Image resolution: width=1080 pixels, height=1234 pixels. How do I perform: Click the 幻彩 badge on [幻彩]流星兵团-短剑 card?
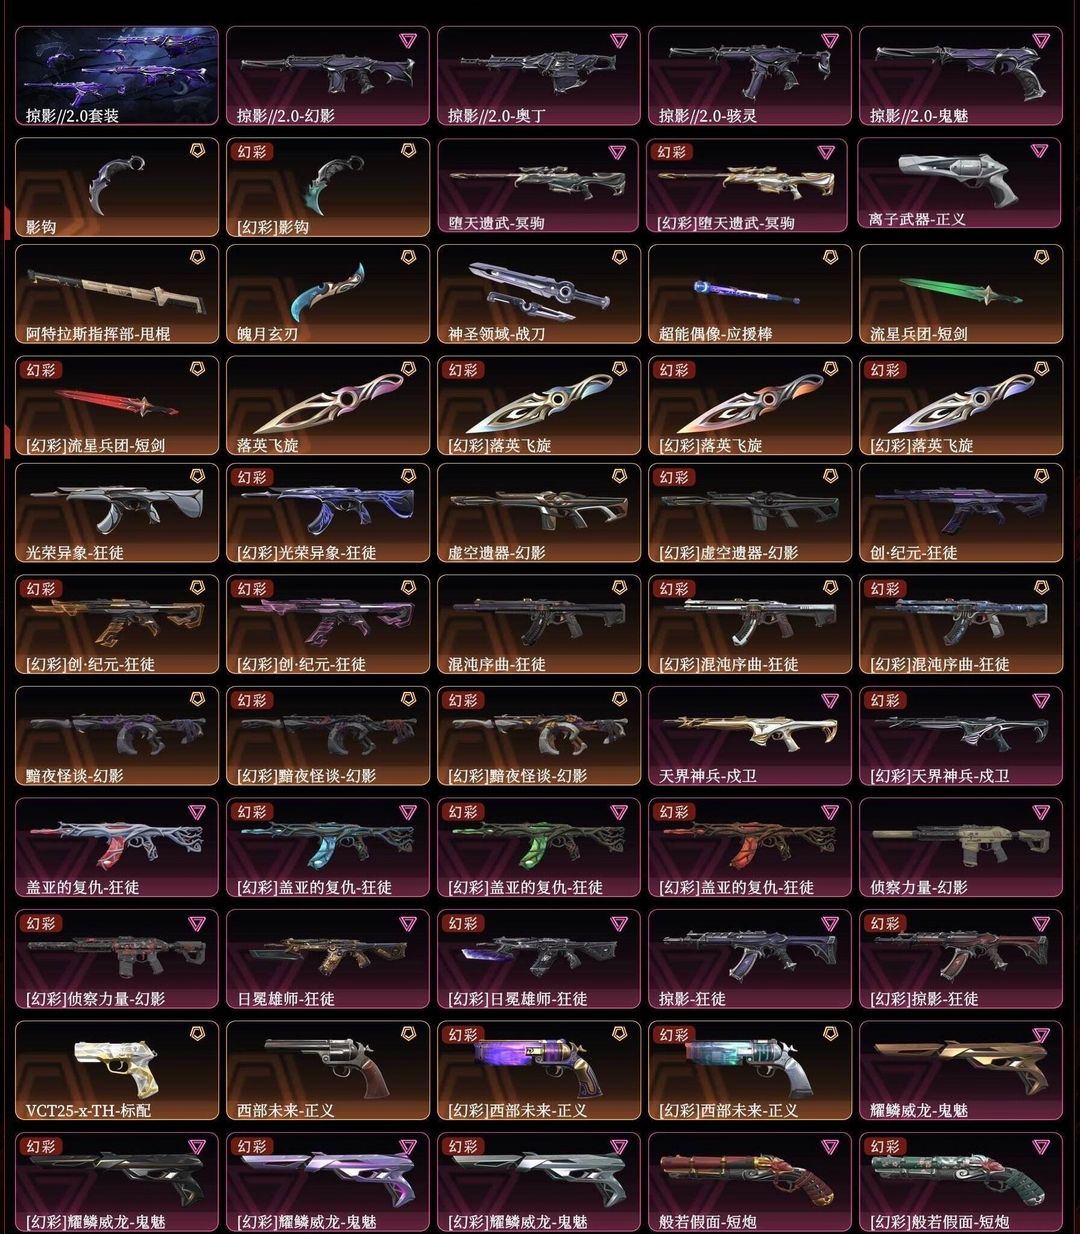pos(41,370)
